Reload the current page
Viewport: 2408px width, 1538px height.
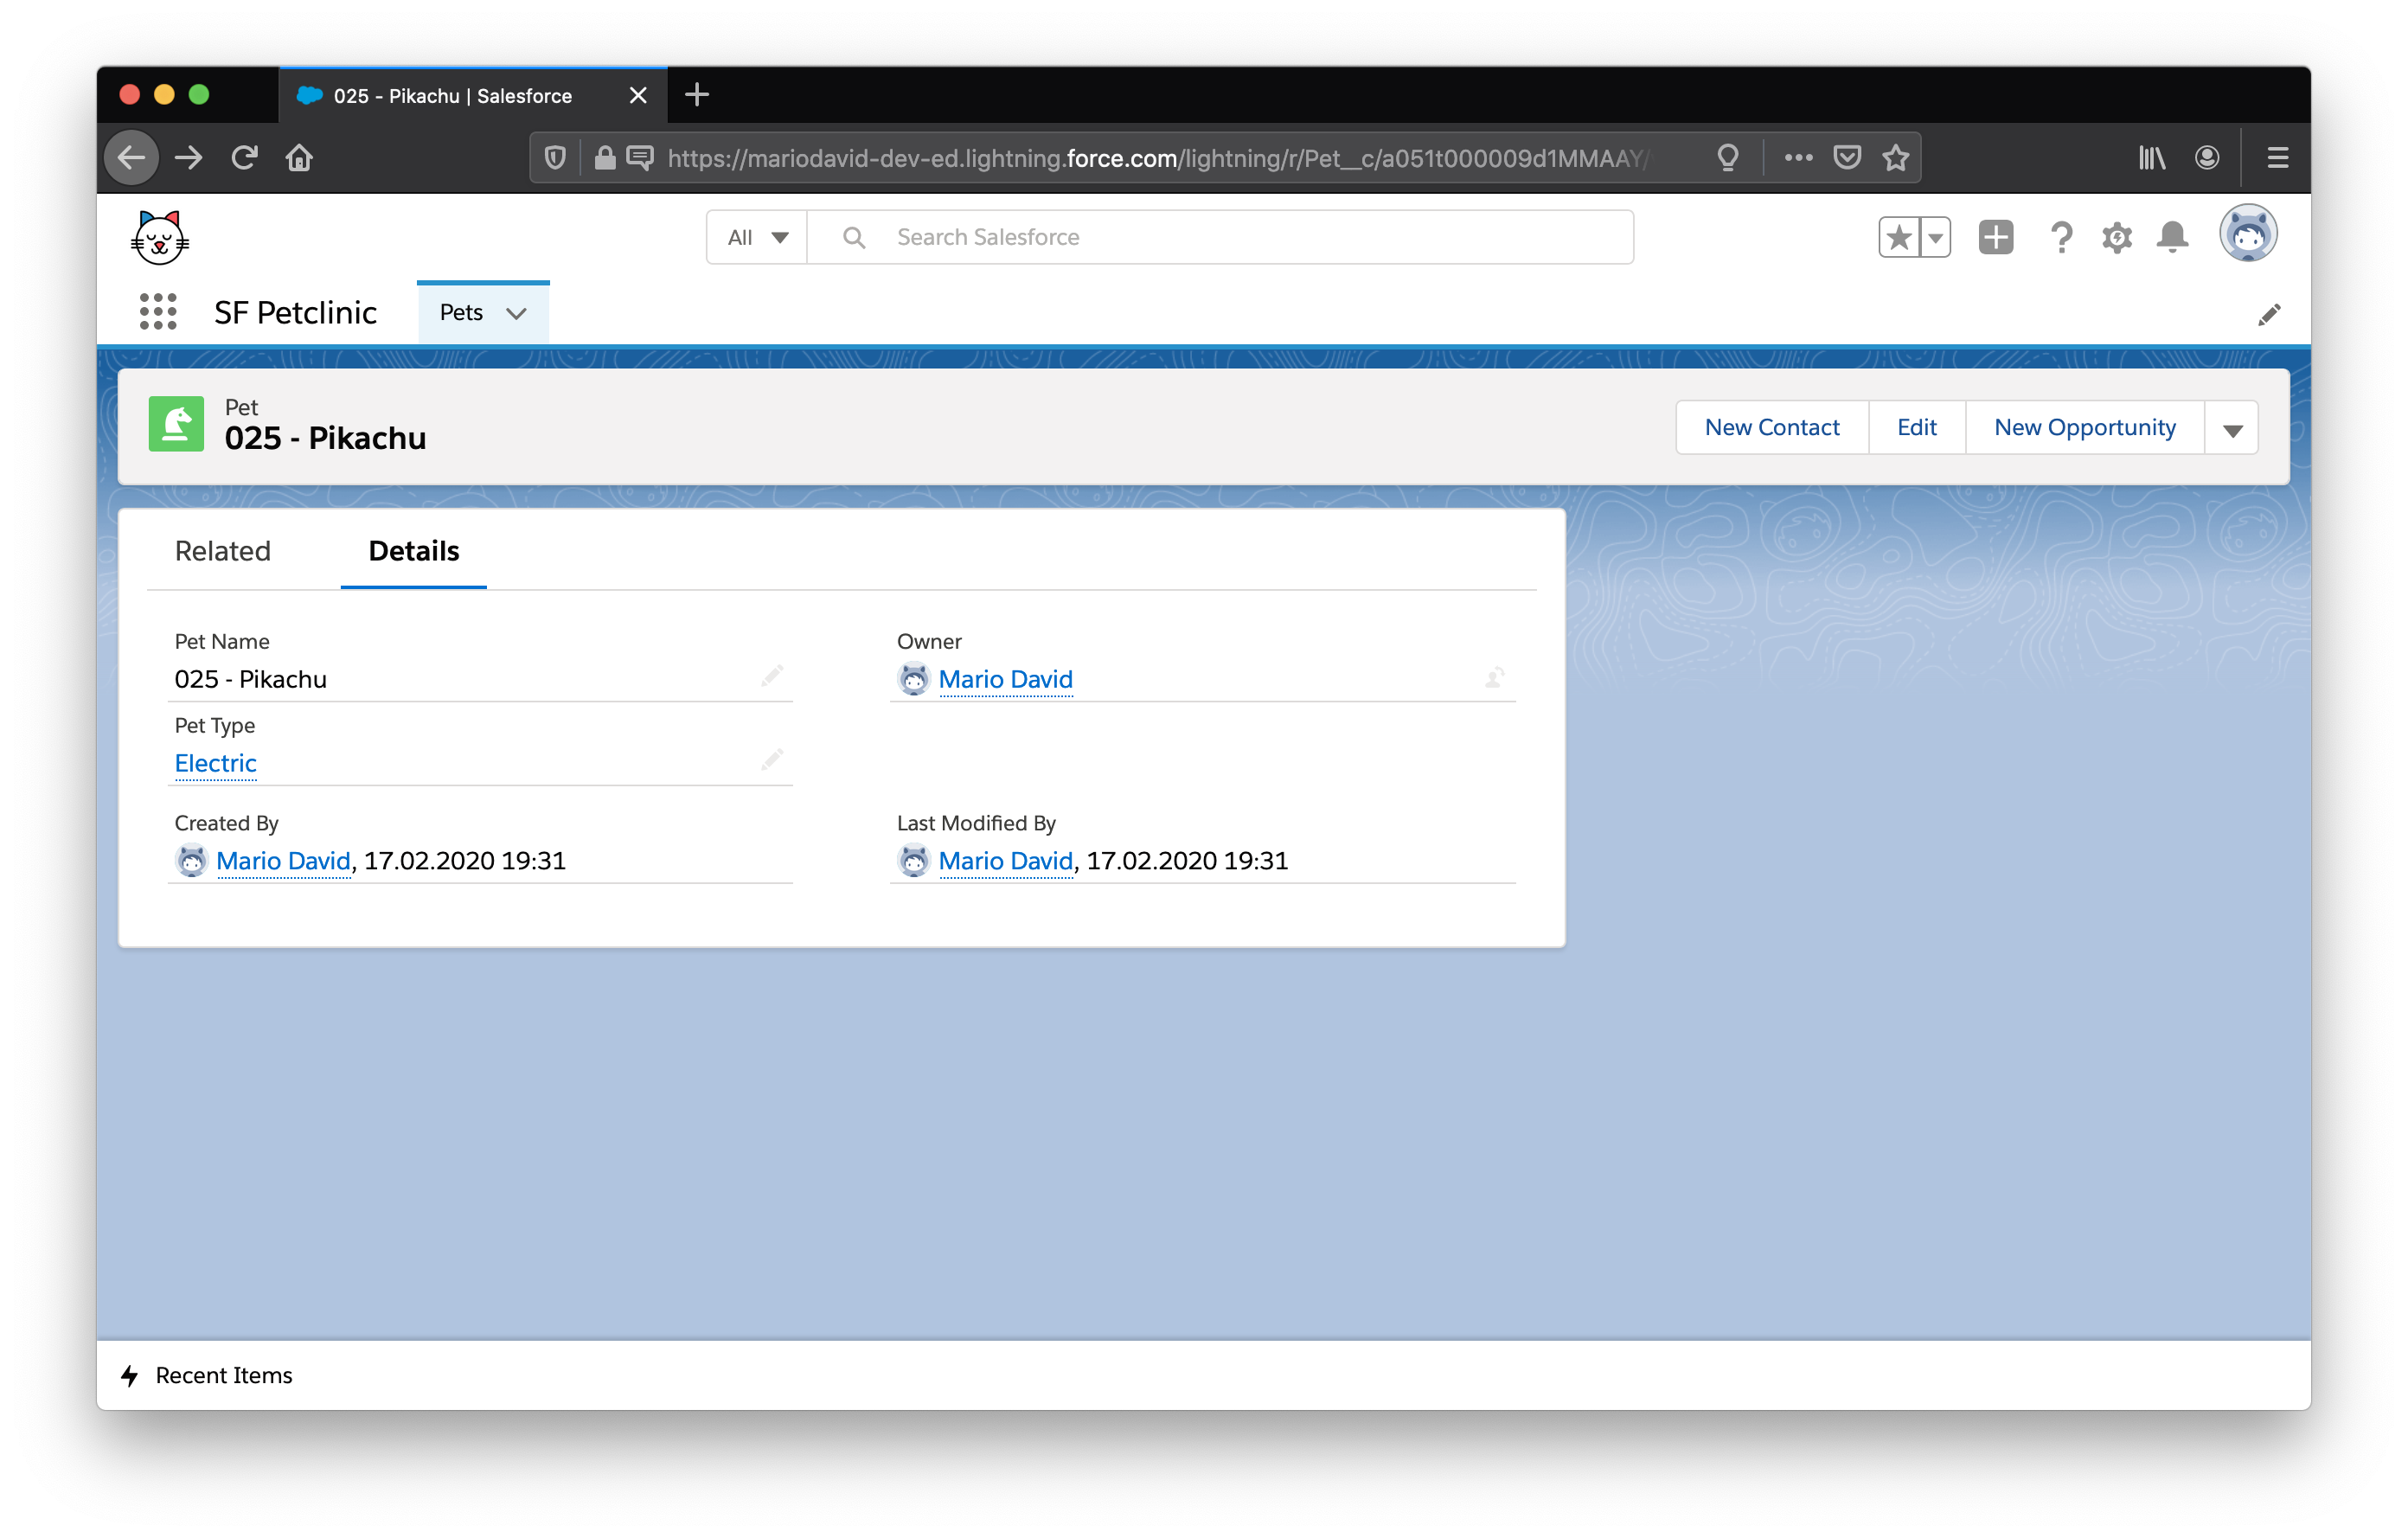pyautogui.click(x=244, y=157)
